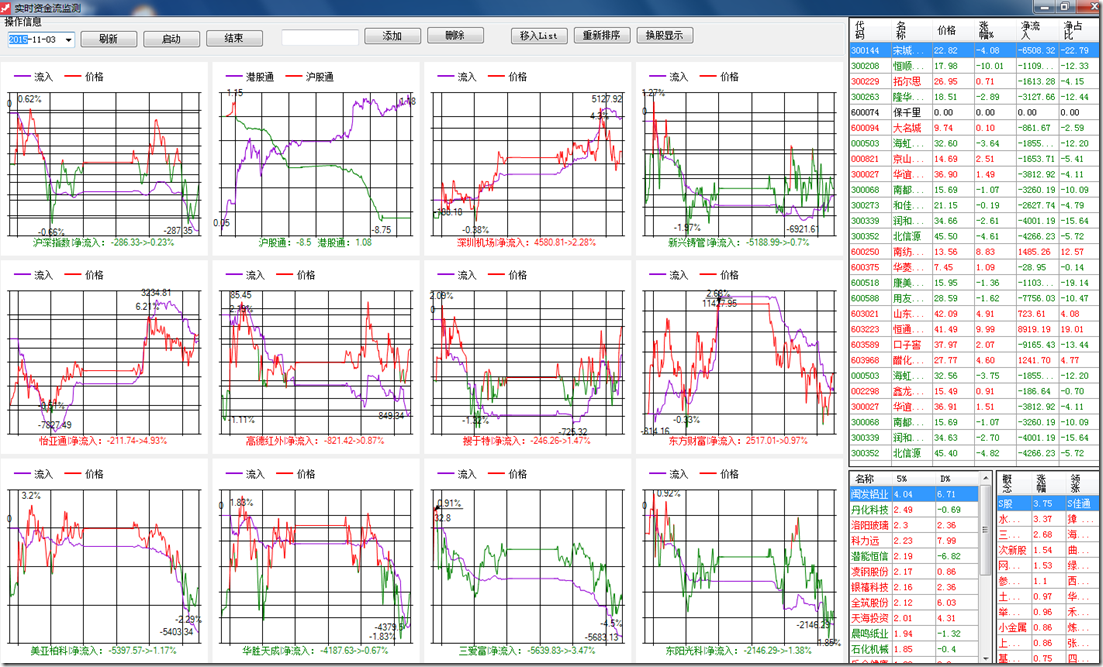Select stock row 603589 口子窖
Image resolution: width=1103 pixels, height=667 pixels.
[974, 345]
